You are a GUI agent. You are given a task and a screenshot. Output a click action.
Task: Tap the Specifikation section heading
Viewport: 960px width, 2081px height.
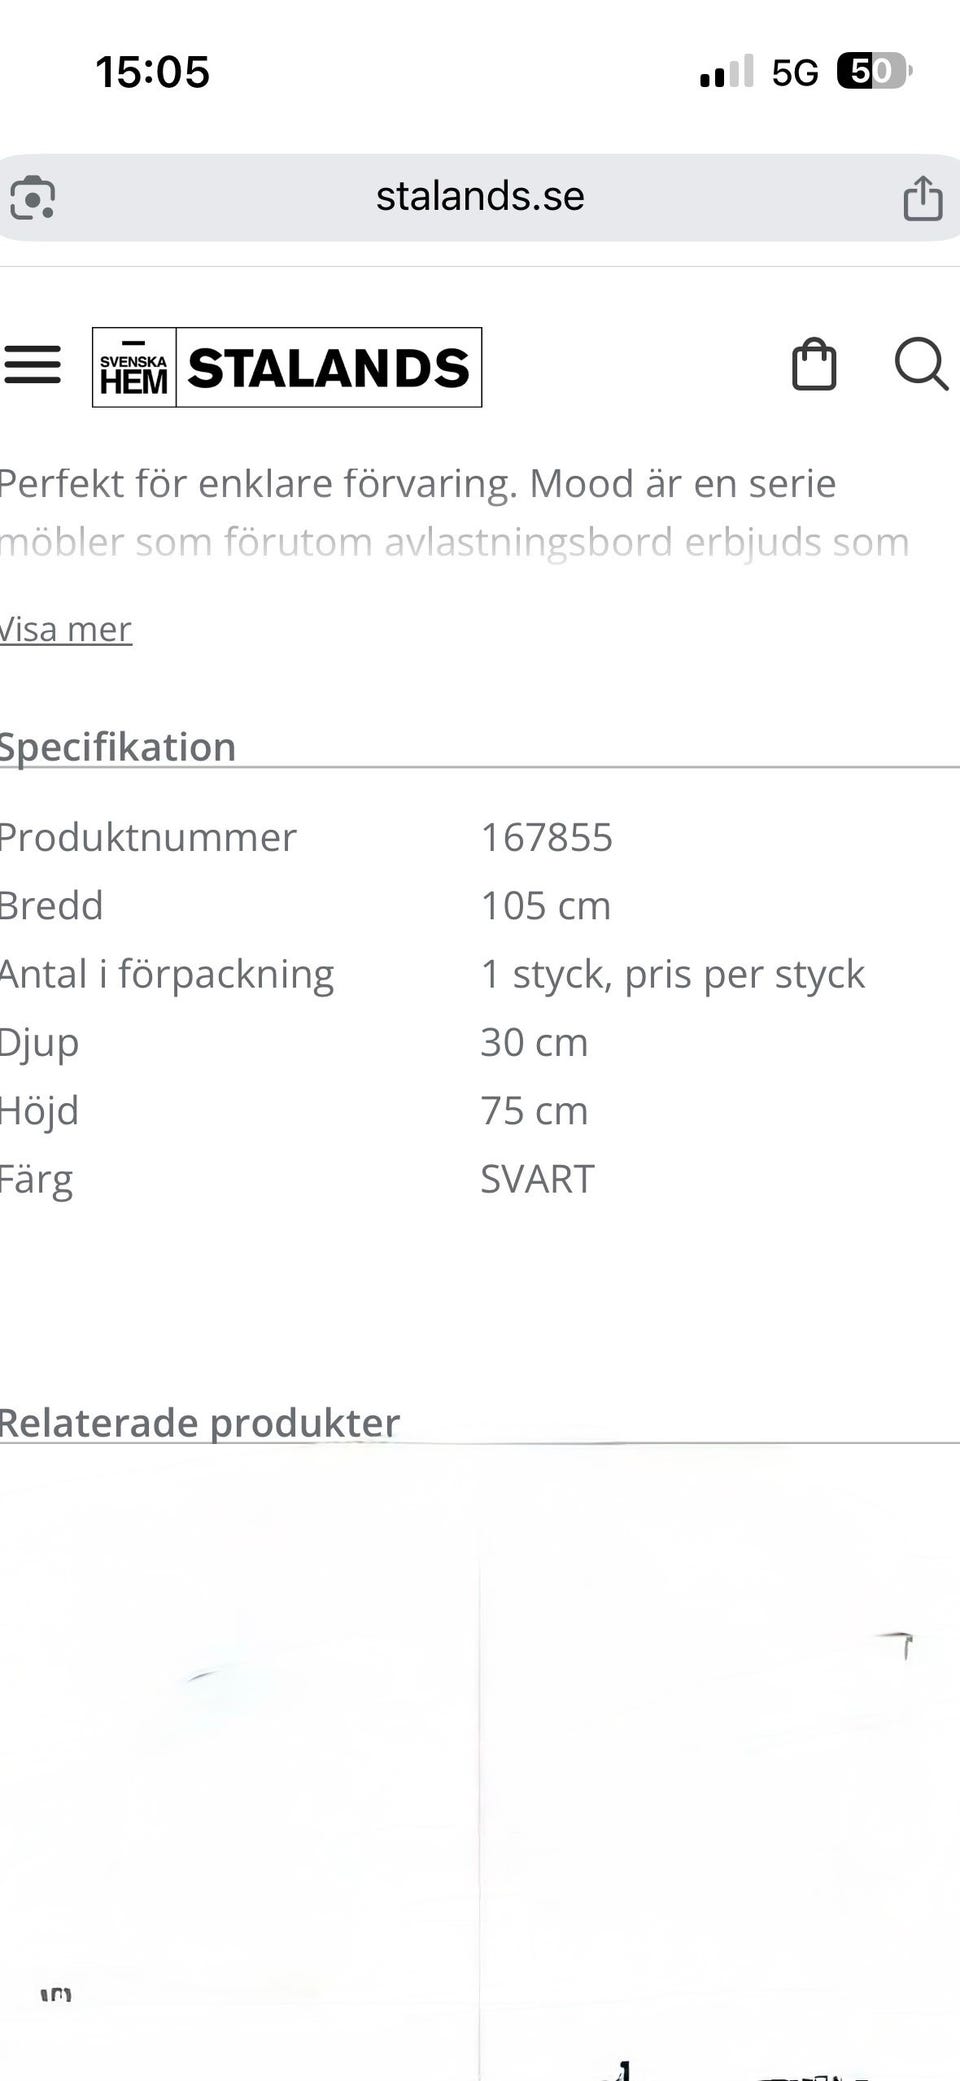tap(118, 747)
